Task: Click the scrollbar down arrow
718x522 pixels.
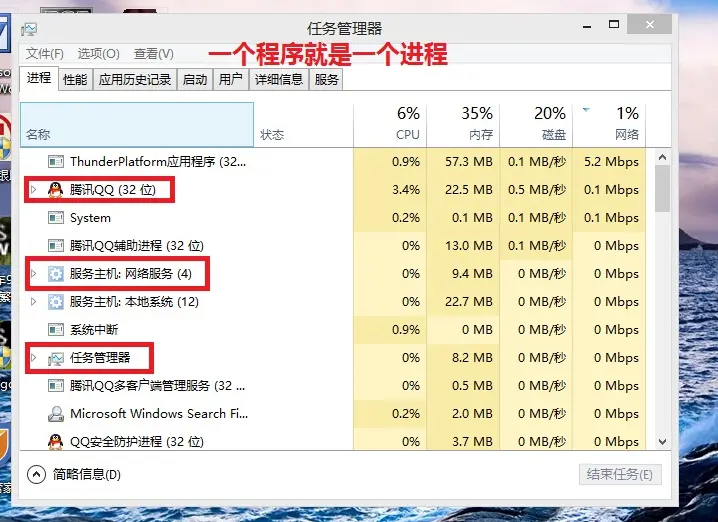Action: pyautogui.click(x=663, y=442)
